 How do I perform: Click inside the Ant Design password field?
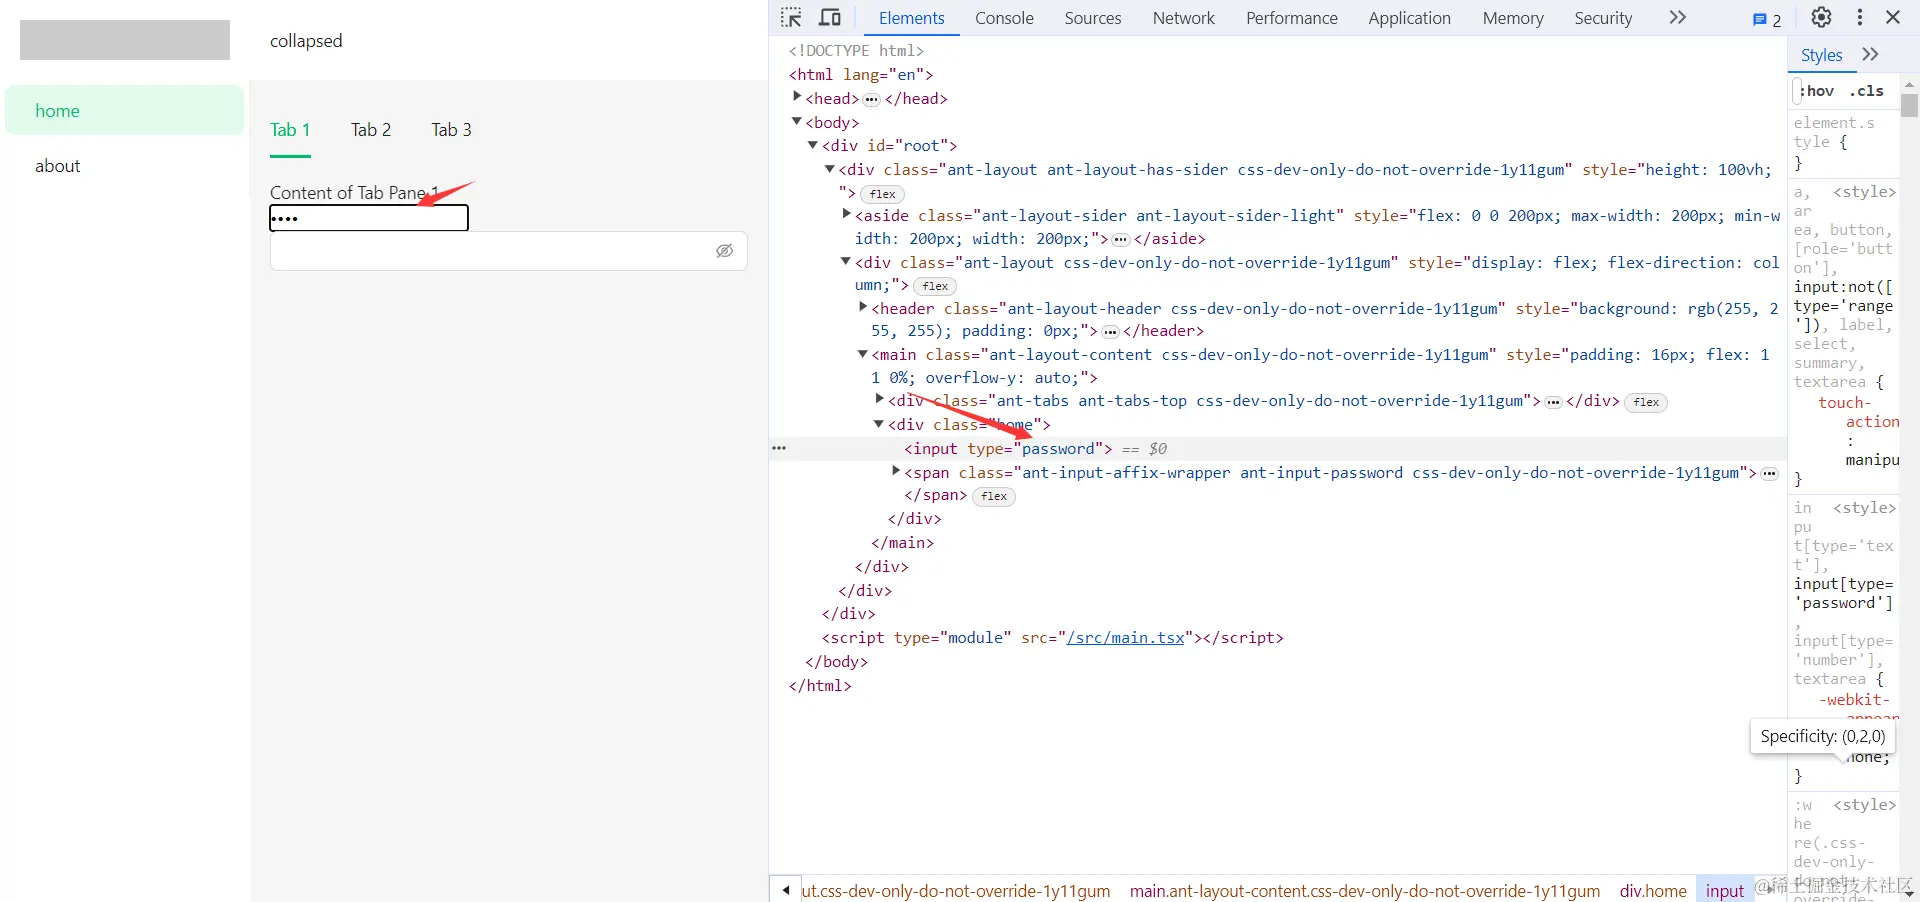[509, 251]
